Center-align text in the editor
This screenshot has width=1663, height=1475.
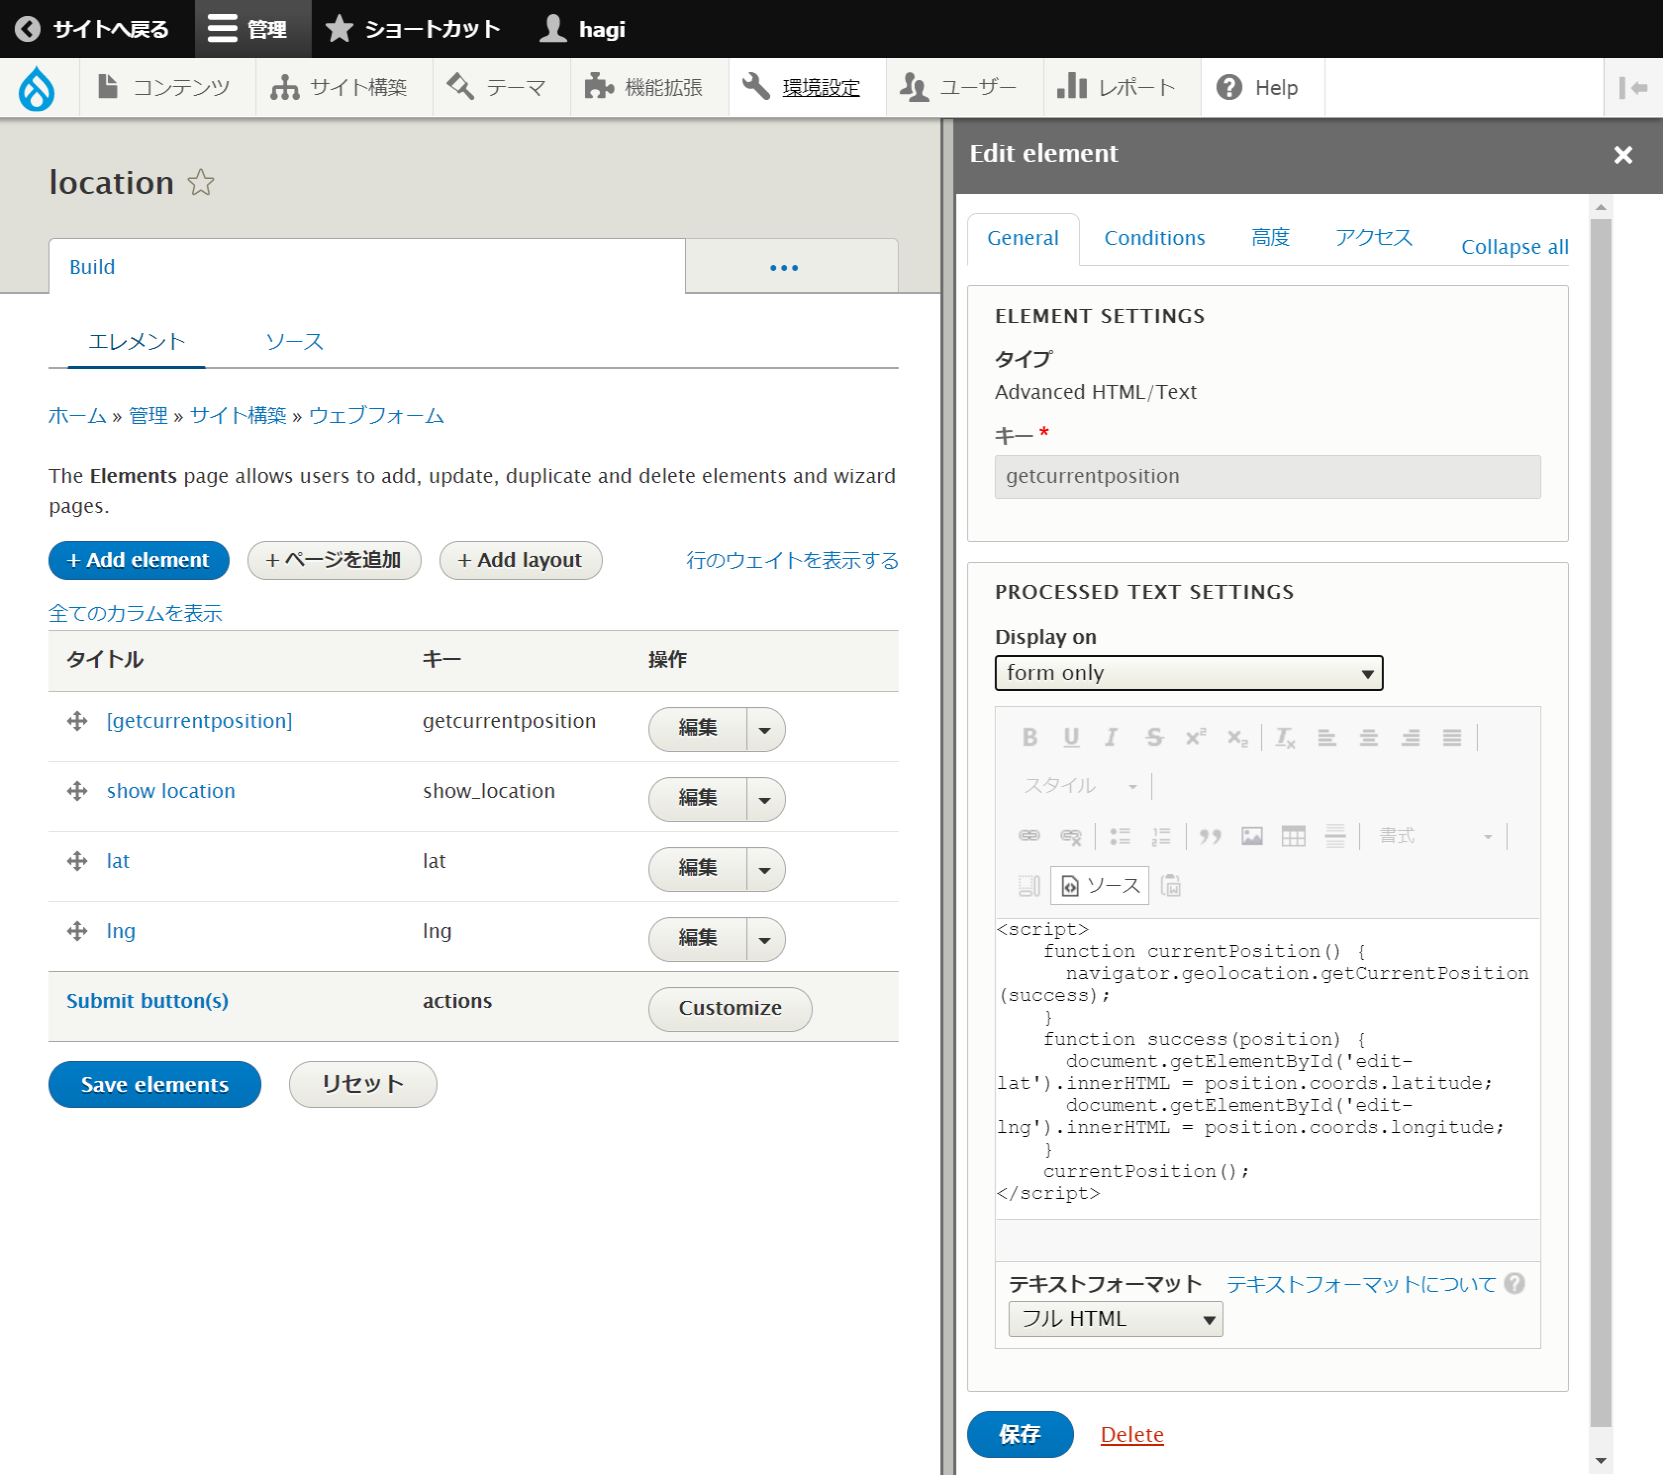1369,738
